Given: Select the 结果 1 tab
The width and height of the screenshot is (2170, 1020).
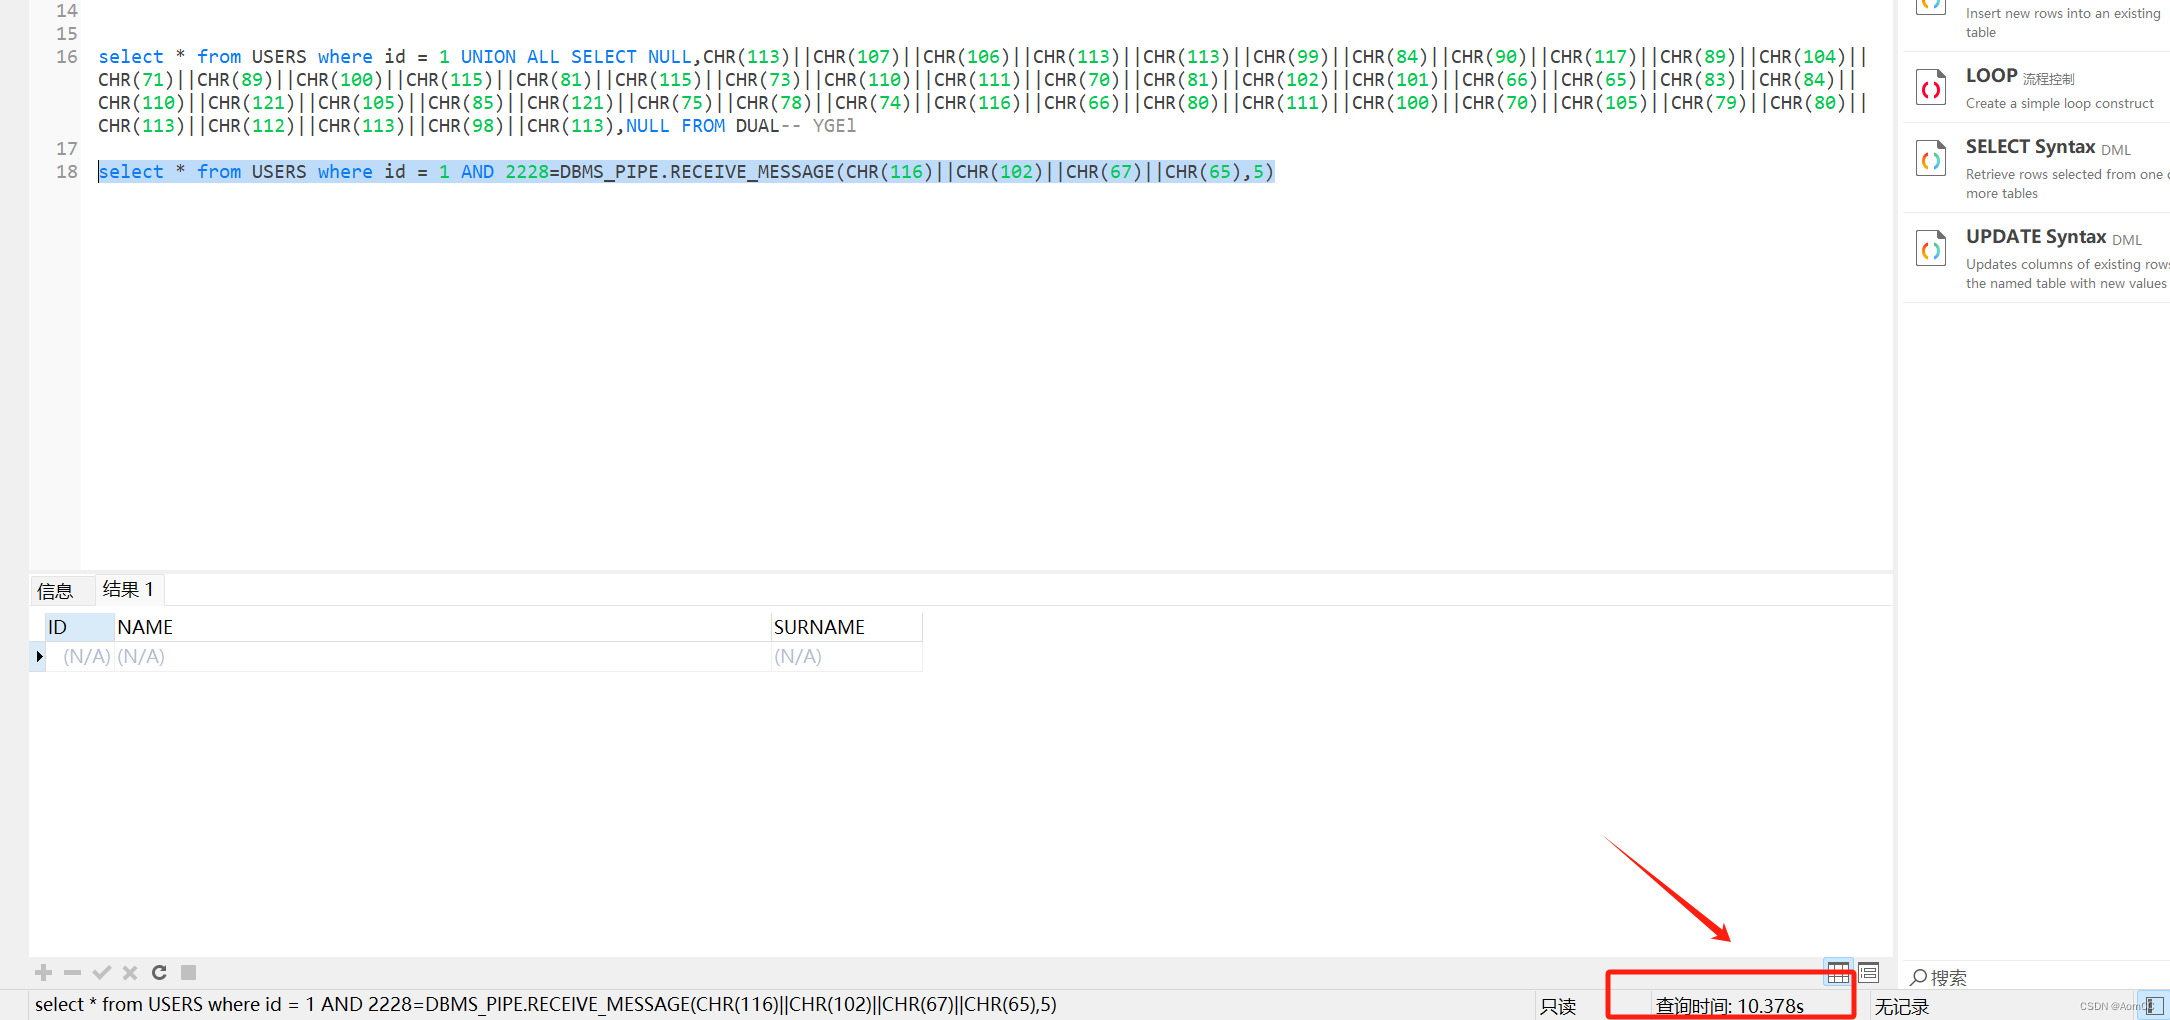Looking at the screenshot, I should point(128,589).
